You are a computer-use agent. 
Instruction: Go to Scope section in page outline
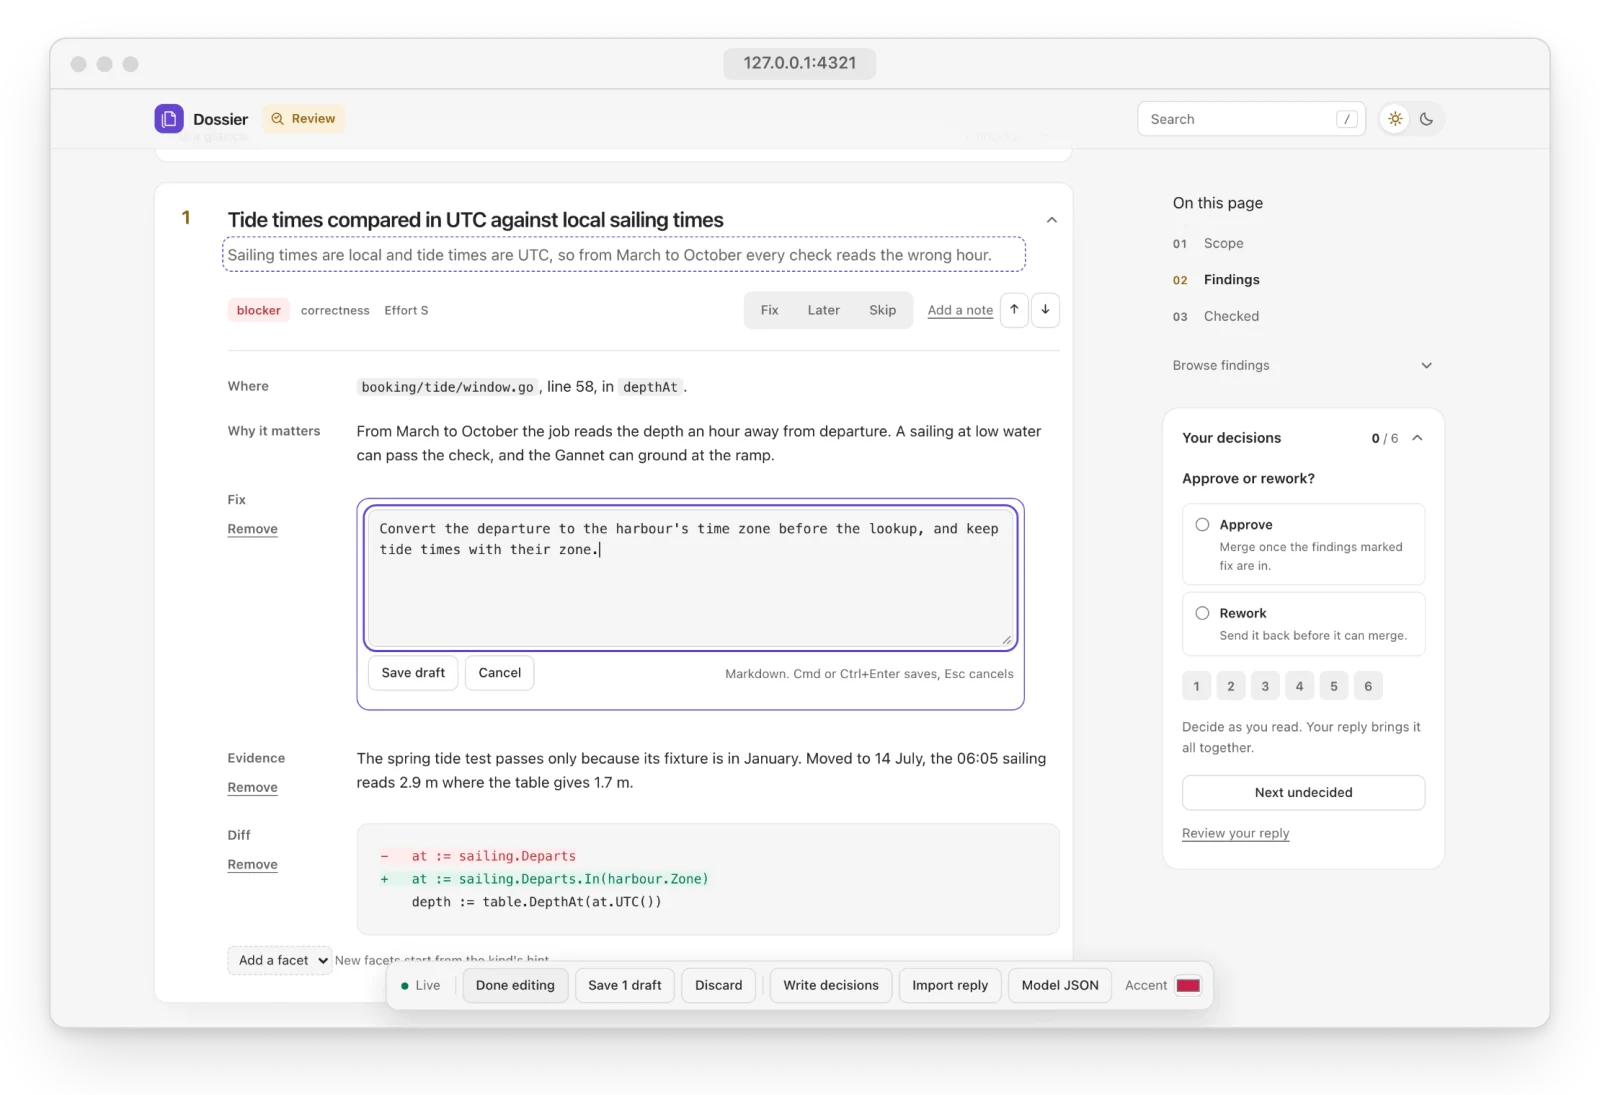point(1223,243)
